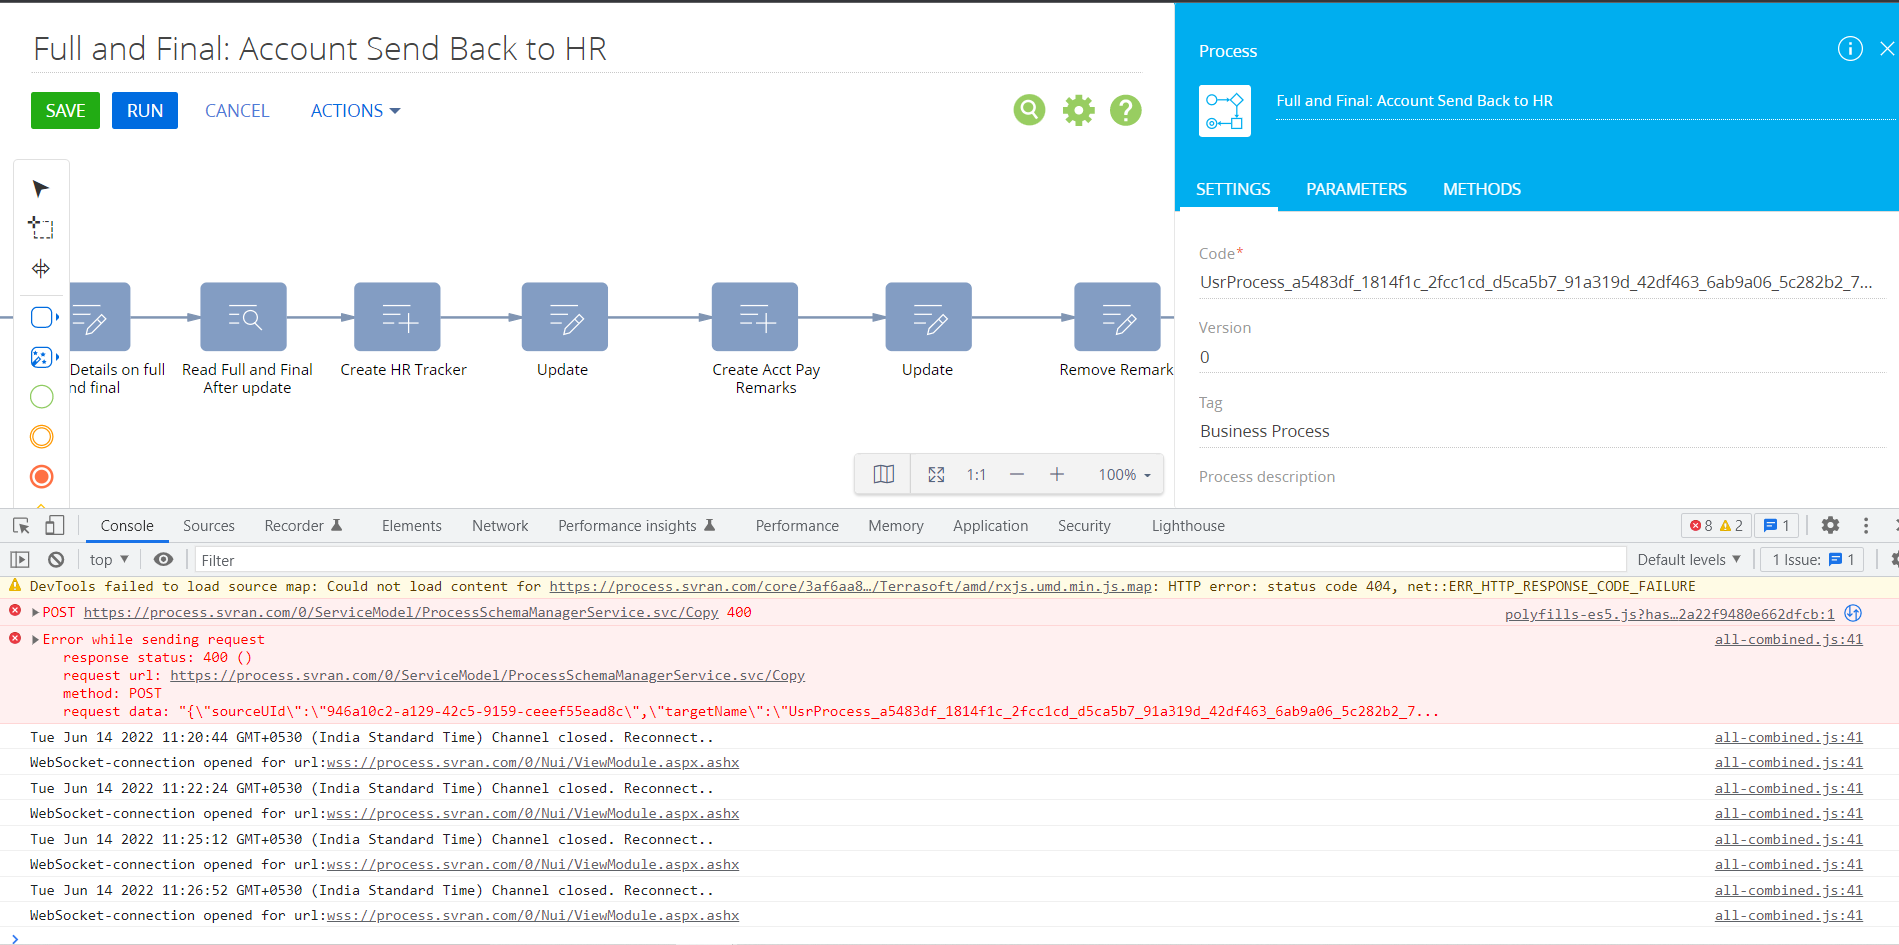This screenshot has width=1899, height=945.
Task: Open the top context dropdown
Action: pyautogui.click(x=109, y=560)
